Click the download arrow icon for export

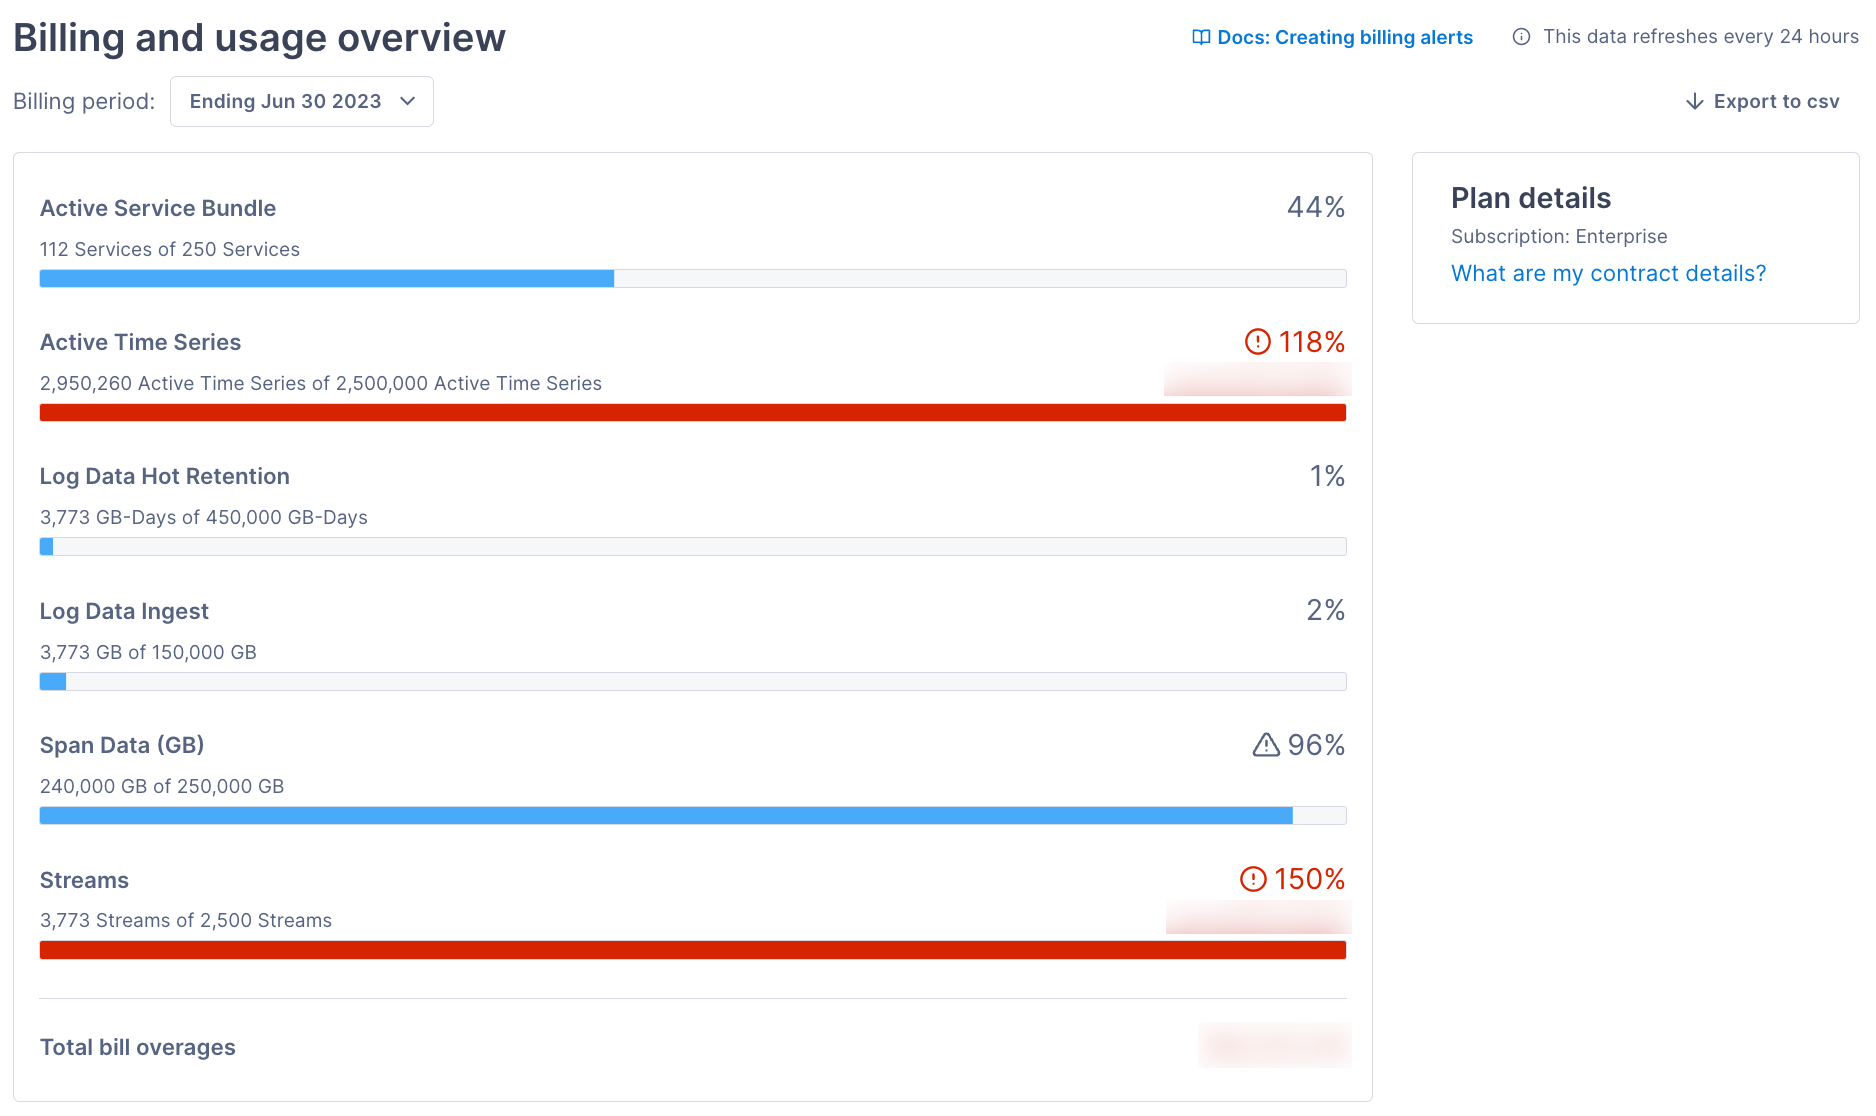pos(1694,102)
